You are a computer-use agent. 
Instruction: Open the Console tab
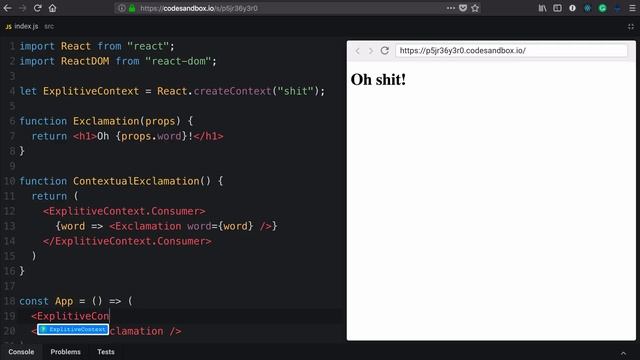(x=21, y=352)
